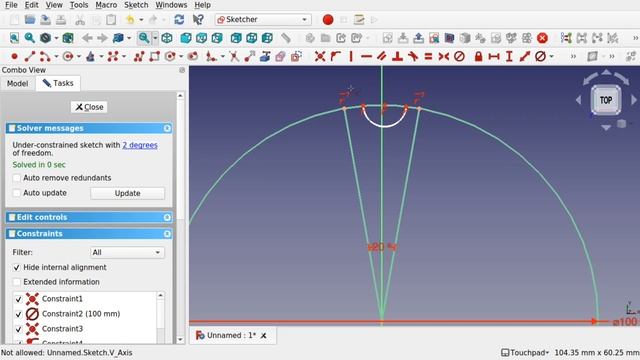
Task: Toggle construction geometry mode icon
Action: (x=296, y=56)
